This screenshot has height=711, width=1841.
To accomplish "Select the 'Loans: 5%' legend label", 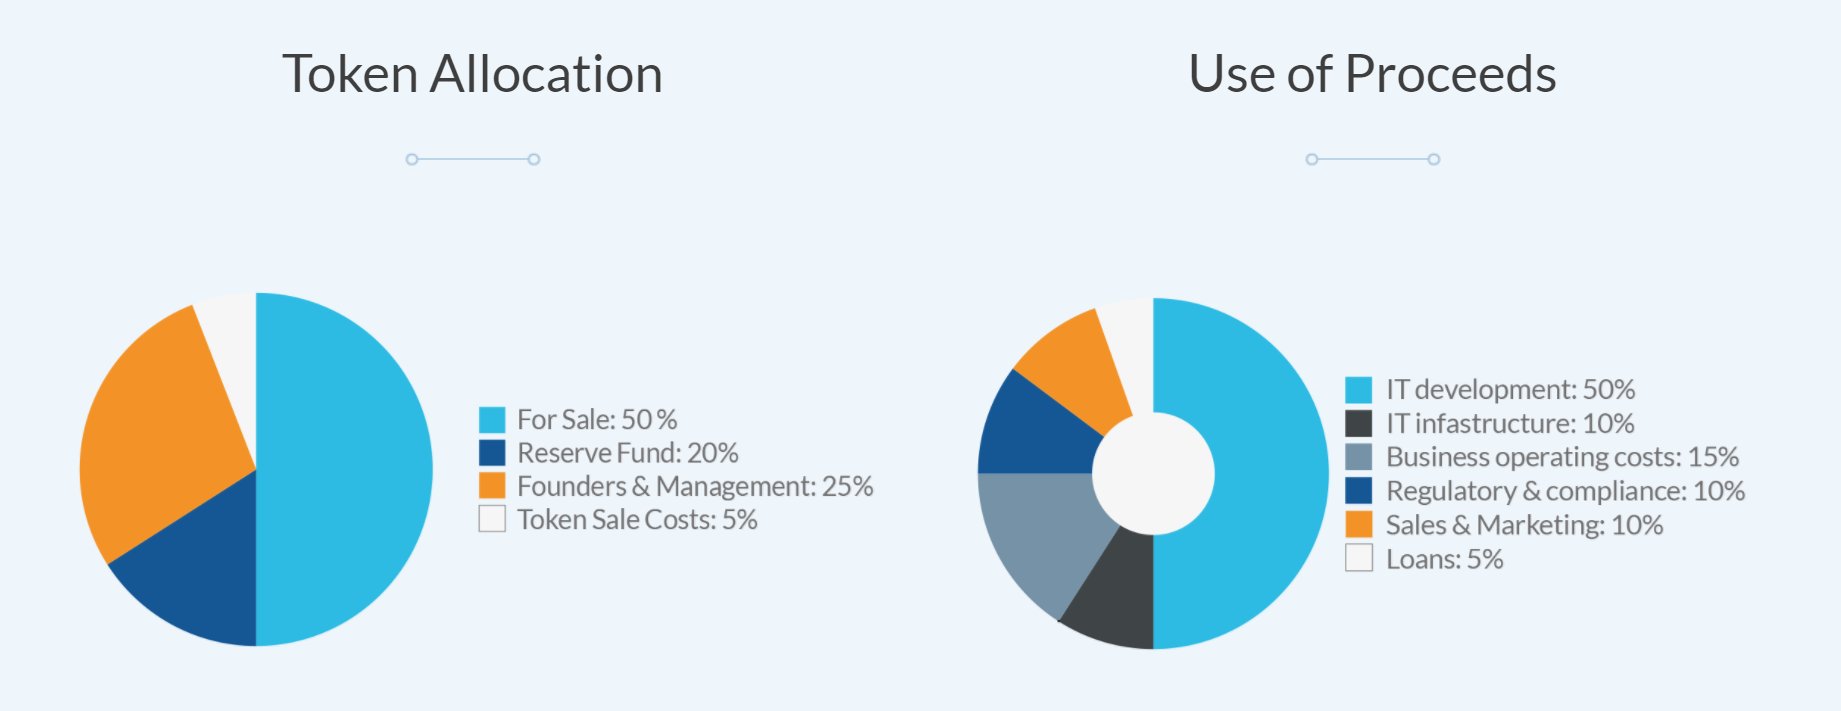I will click(x=1444, y=559).
